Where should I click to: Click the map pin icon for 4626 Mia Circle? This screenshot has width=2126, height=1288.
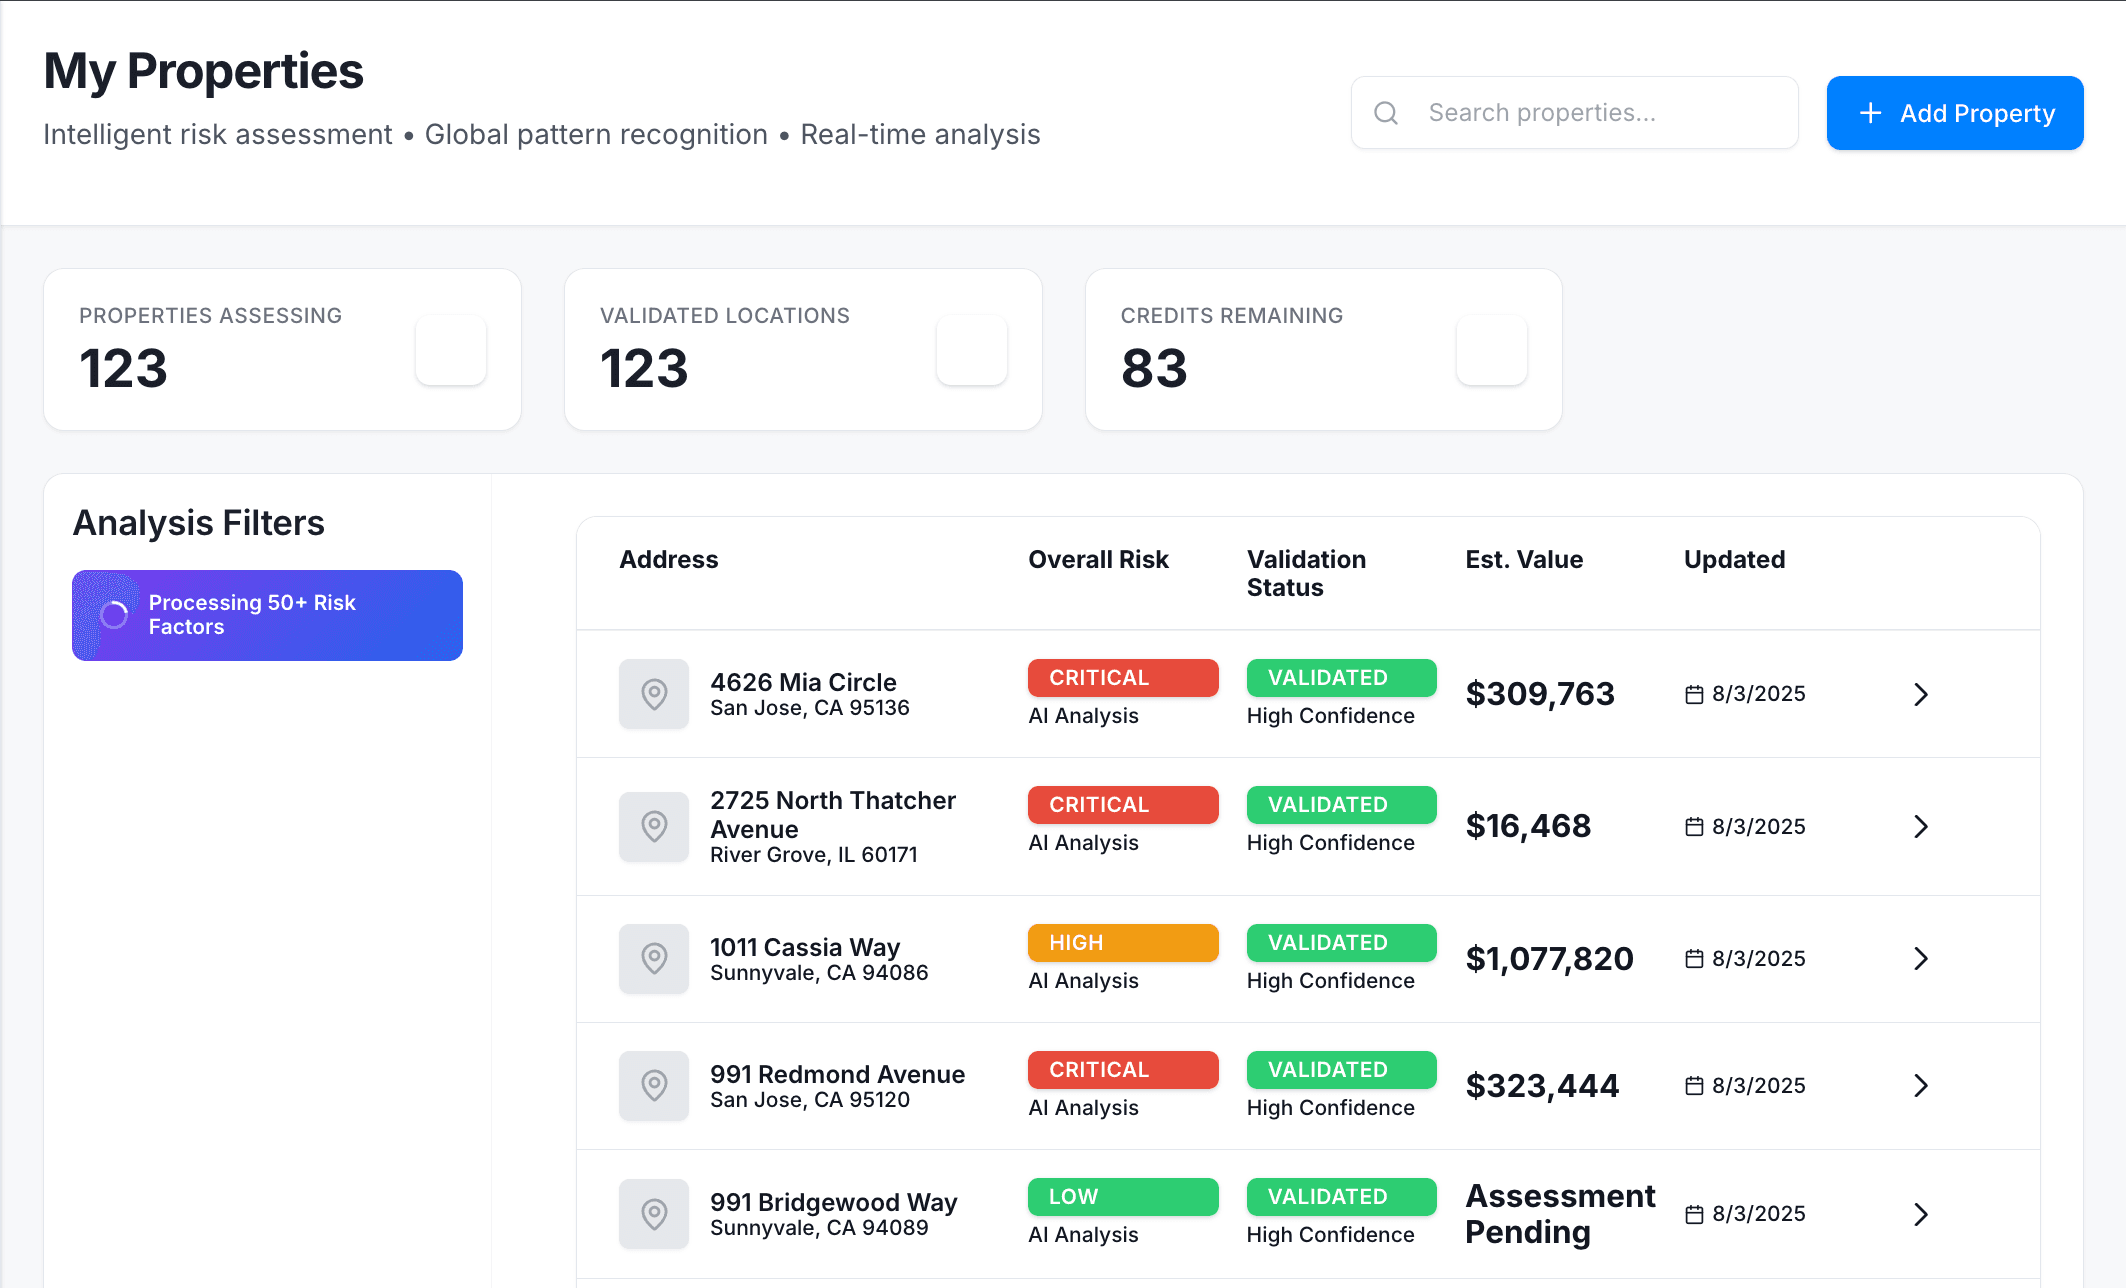coord(654,693)
